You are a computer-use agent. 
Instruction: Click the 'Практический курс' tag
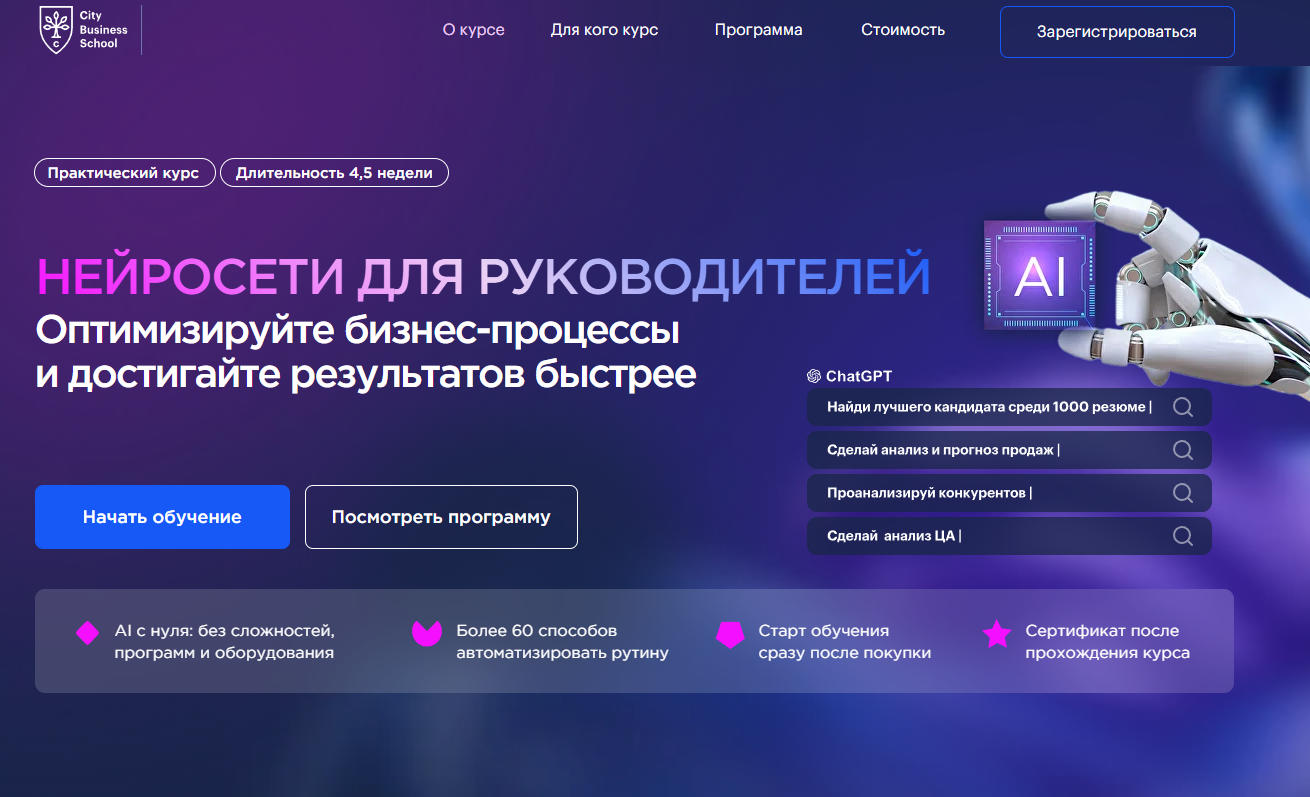click(124, 173)
